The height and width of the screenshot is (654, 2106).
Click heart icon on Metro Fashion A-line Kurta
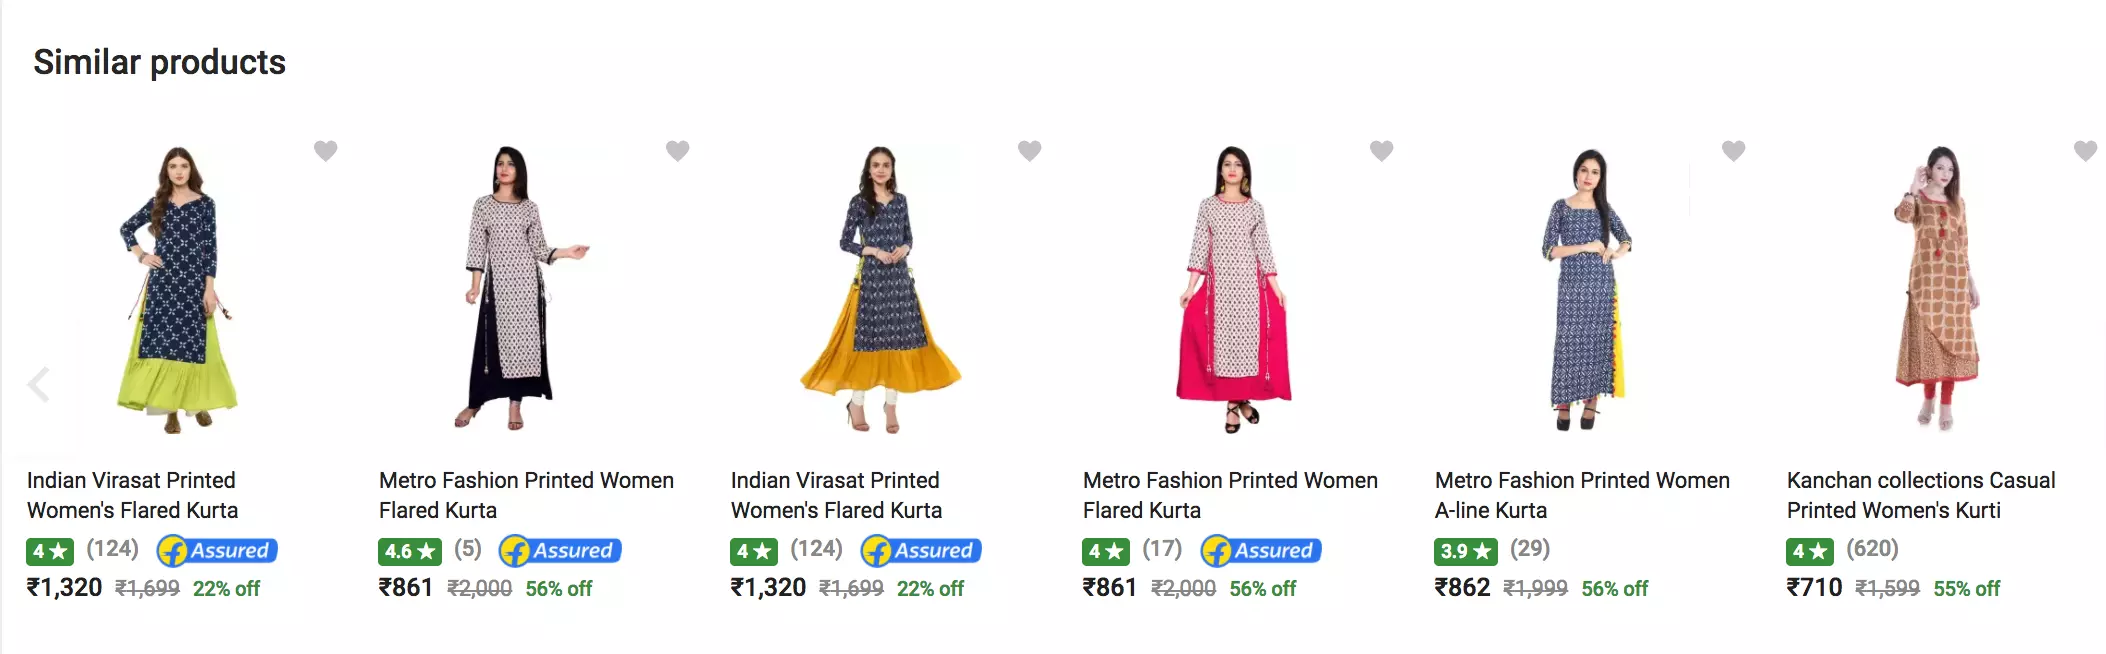point(1733,151)
